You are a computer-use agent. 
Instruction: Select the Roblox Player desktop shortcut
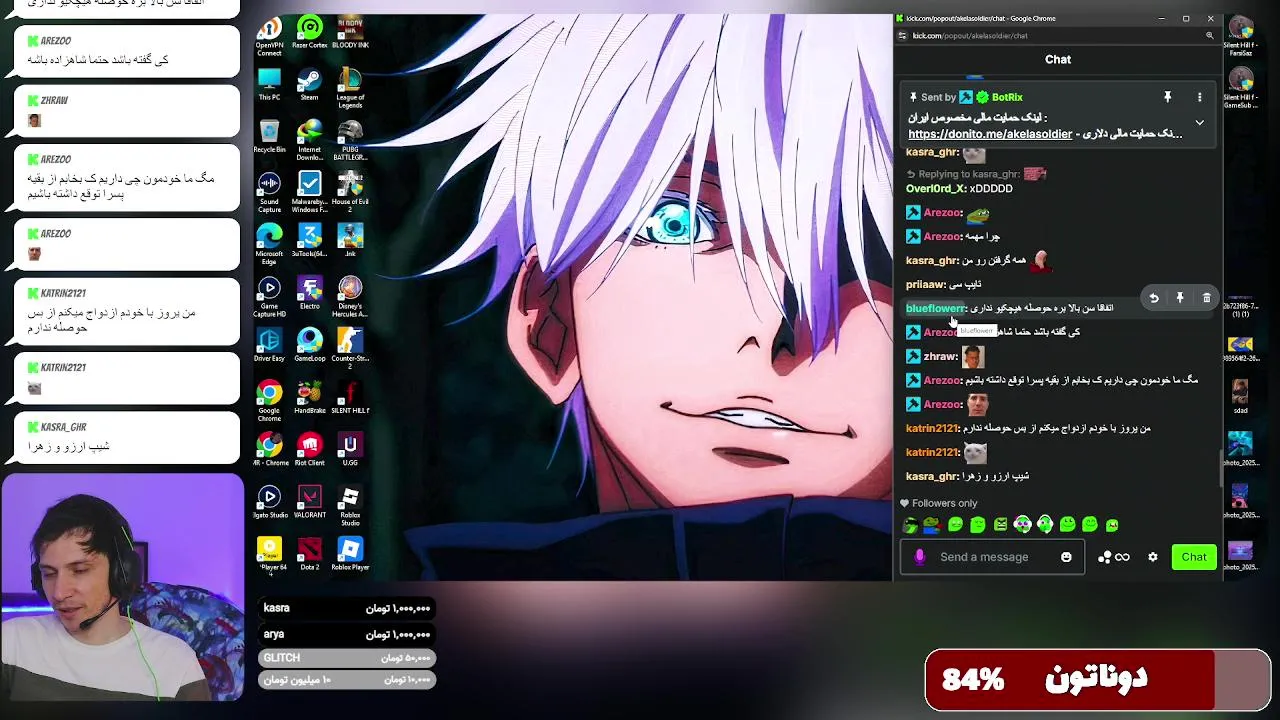tap(350, 553)
